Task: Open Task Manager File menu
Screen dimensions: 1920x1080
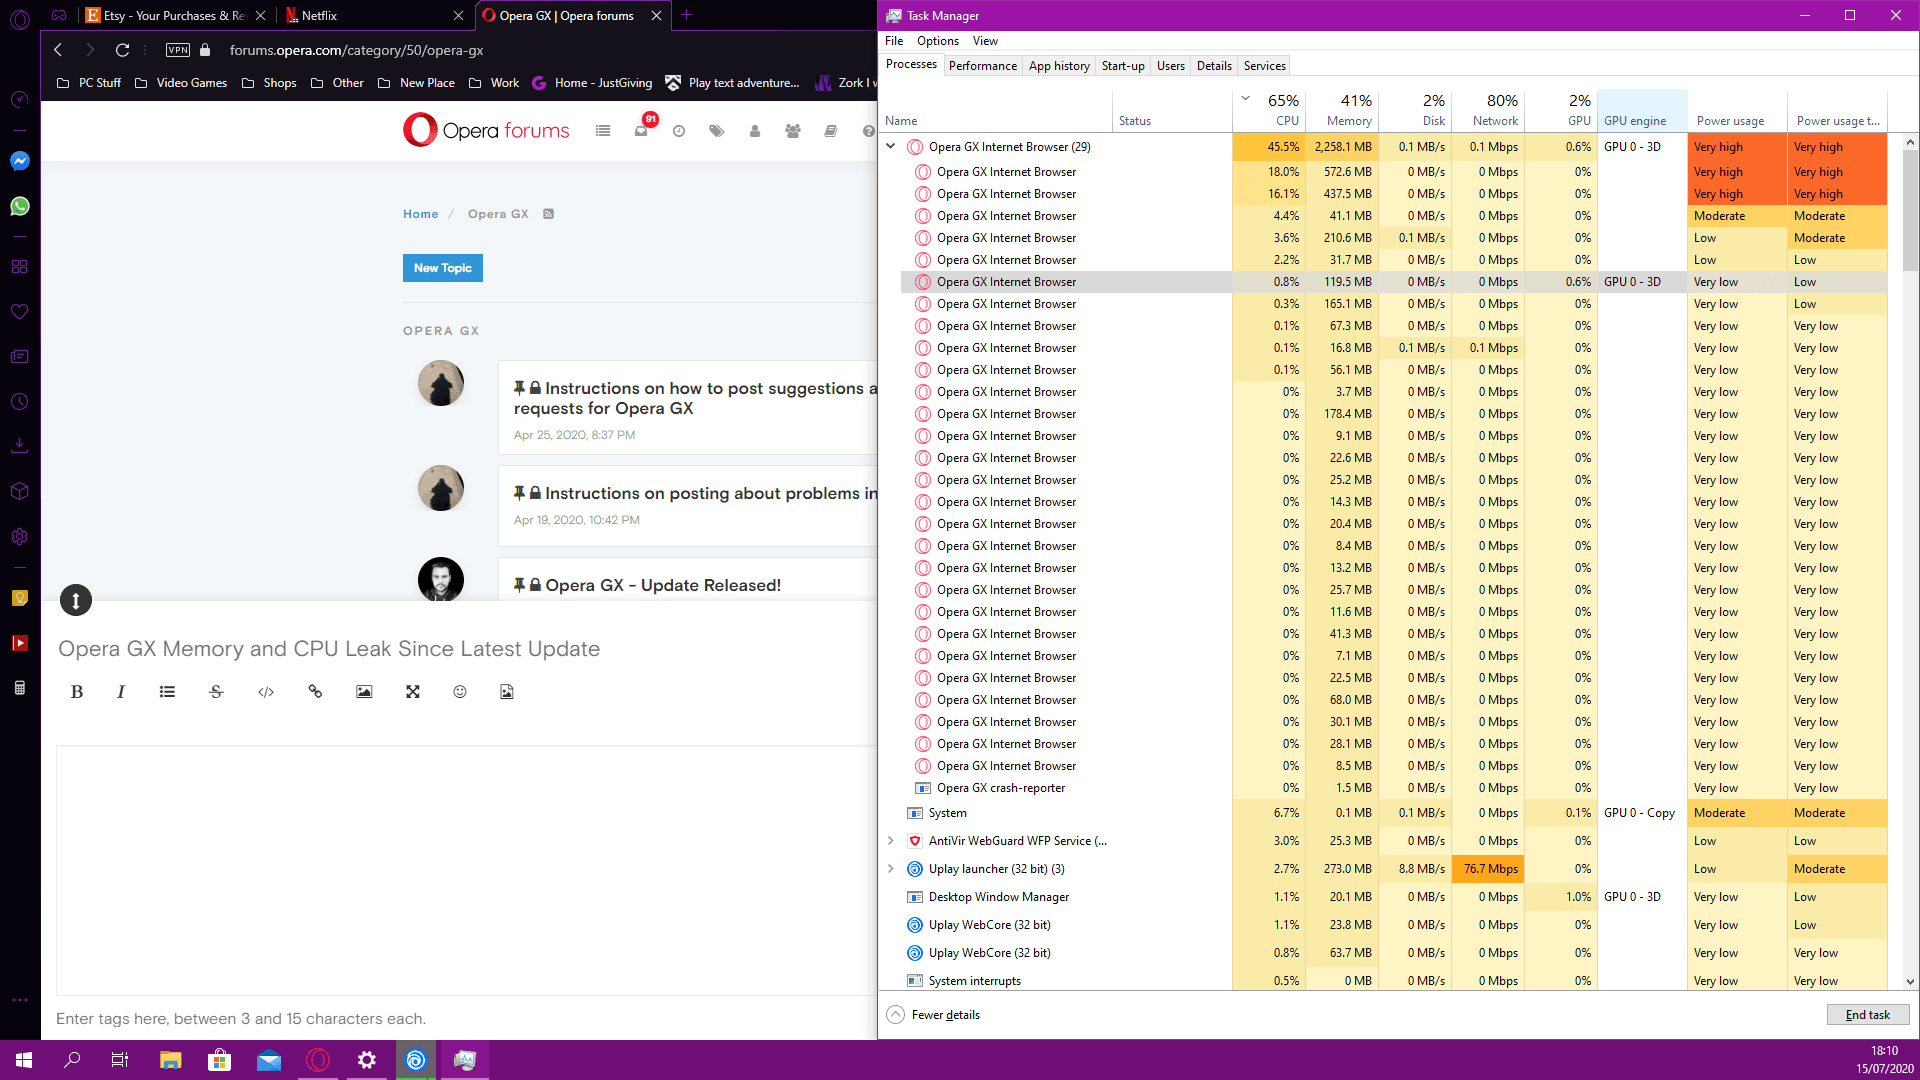Action: click(x=894, y=41)
